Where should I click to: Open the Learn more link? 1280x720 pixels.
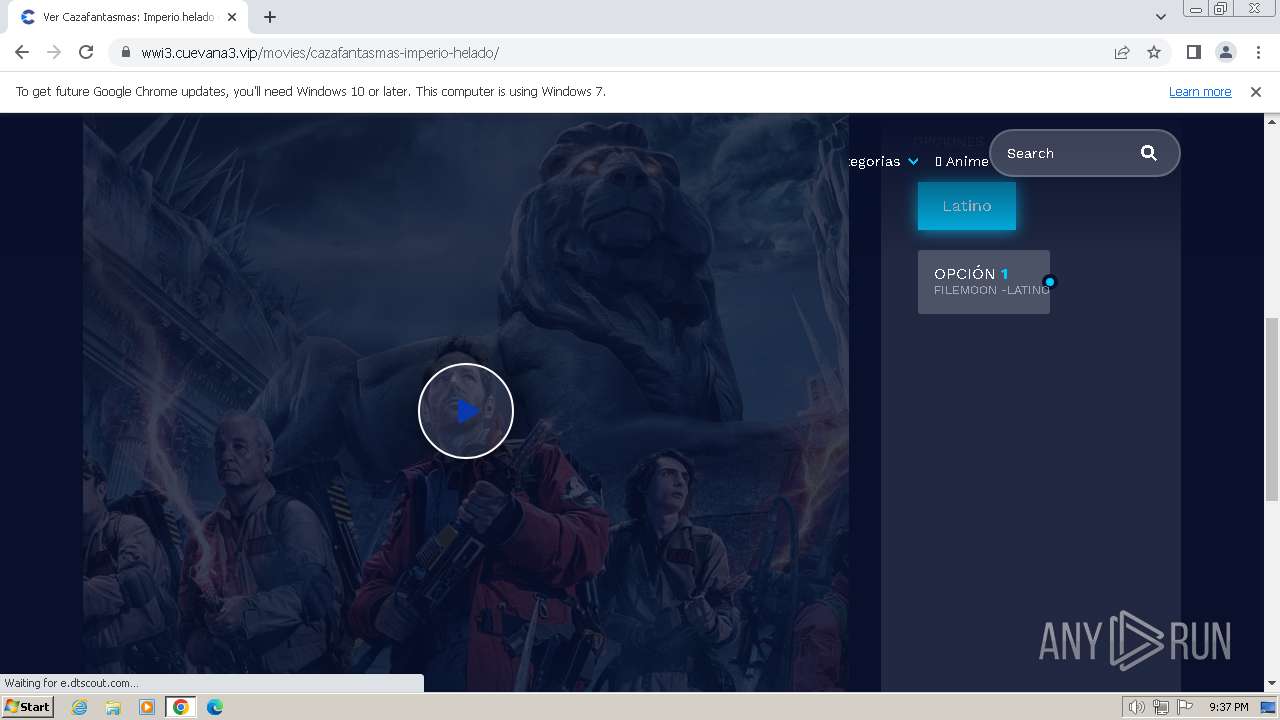coord(1200,91)
